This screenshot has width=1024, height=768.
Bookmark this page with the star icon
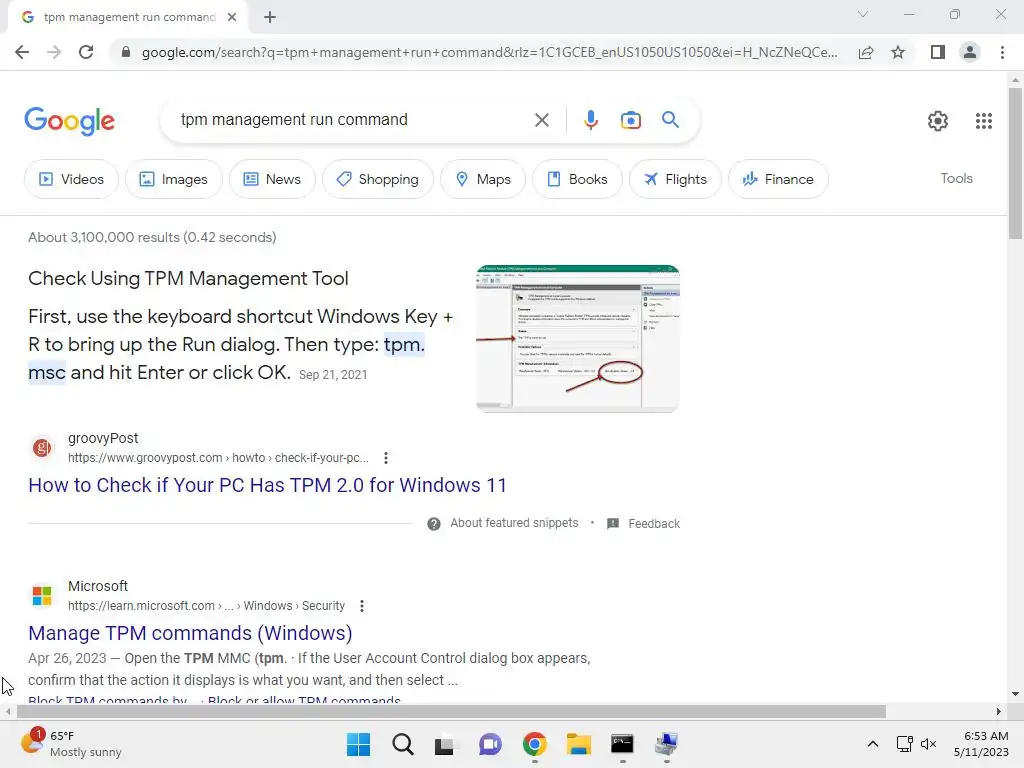click(x=898, y=52)
